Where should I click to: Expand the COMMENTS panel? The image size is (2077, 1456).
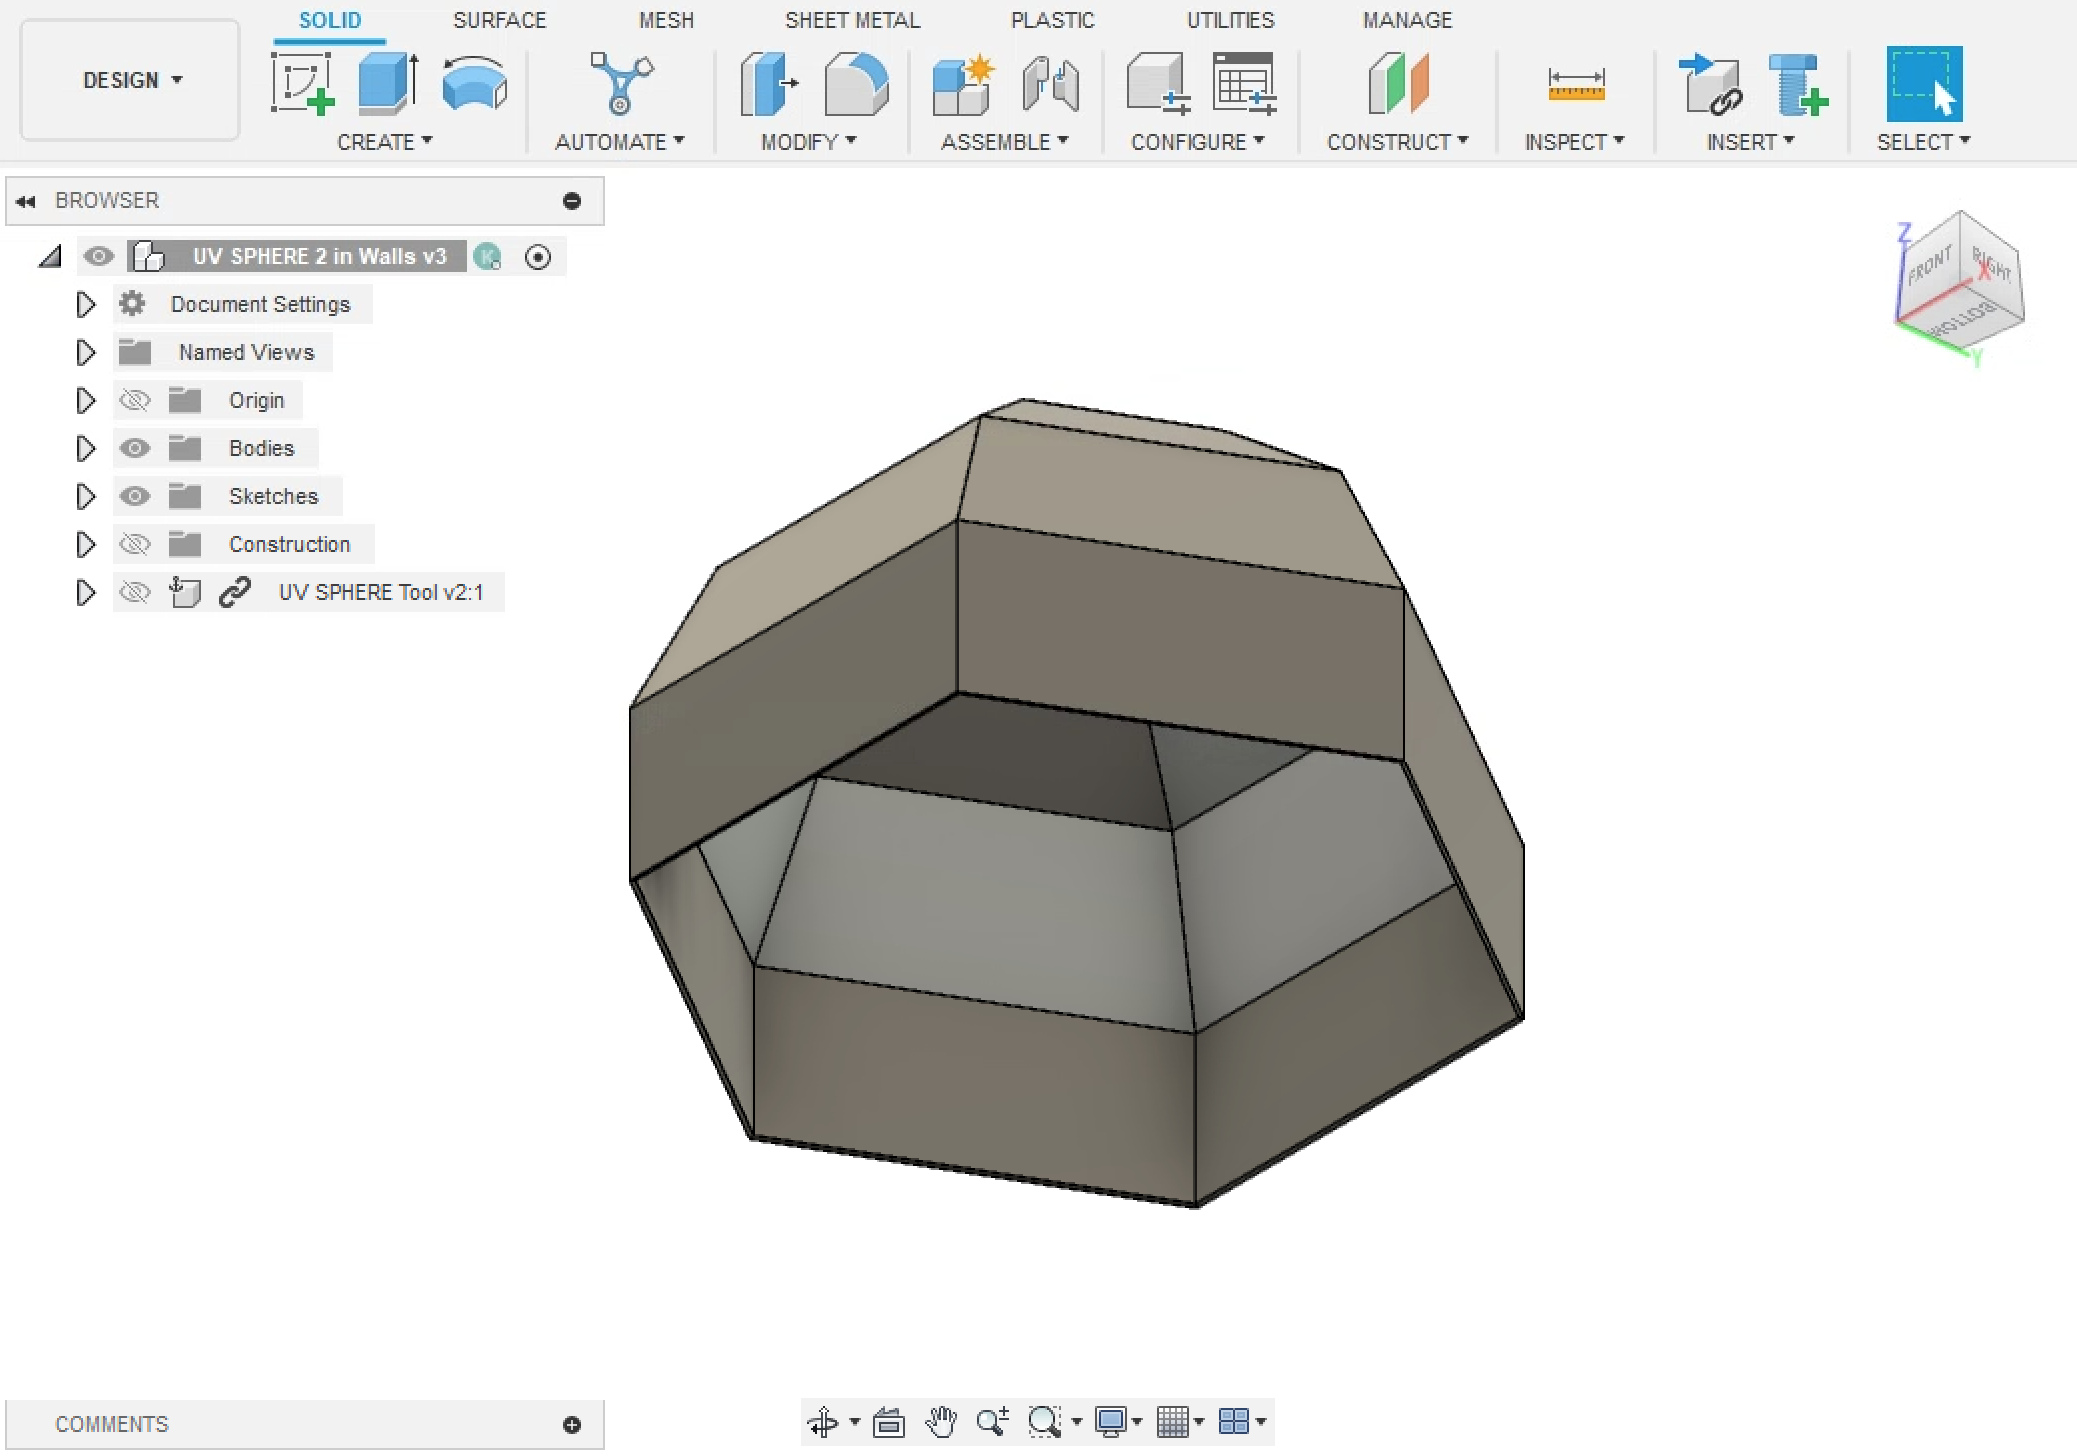(x=572, y=1425)
